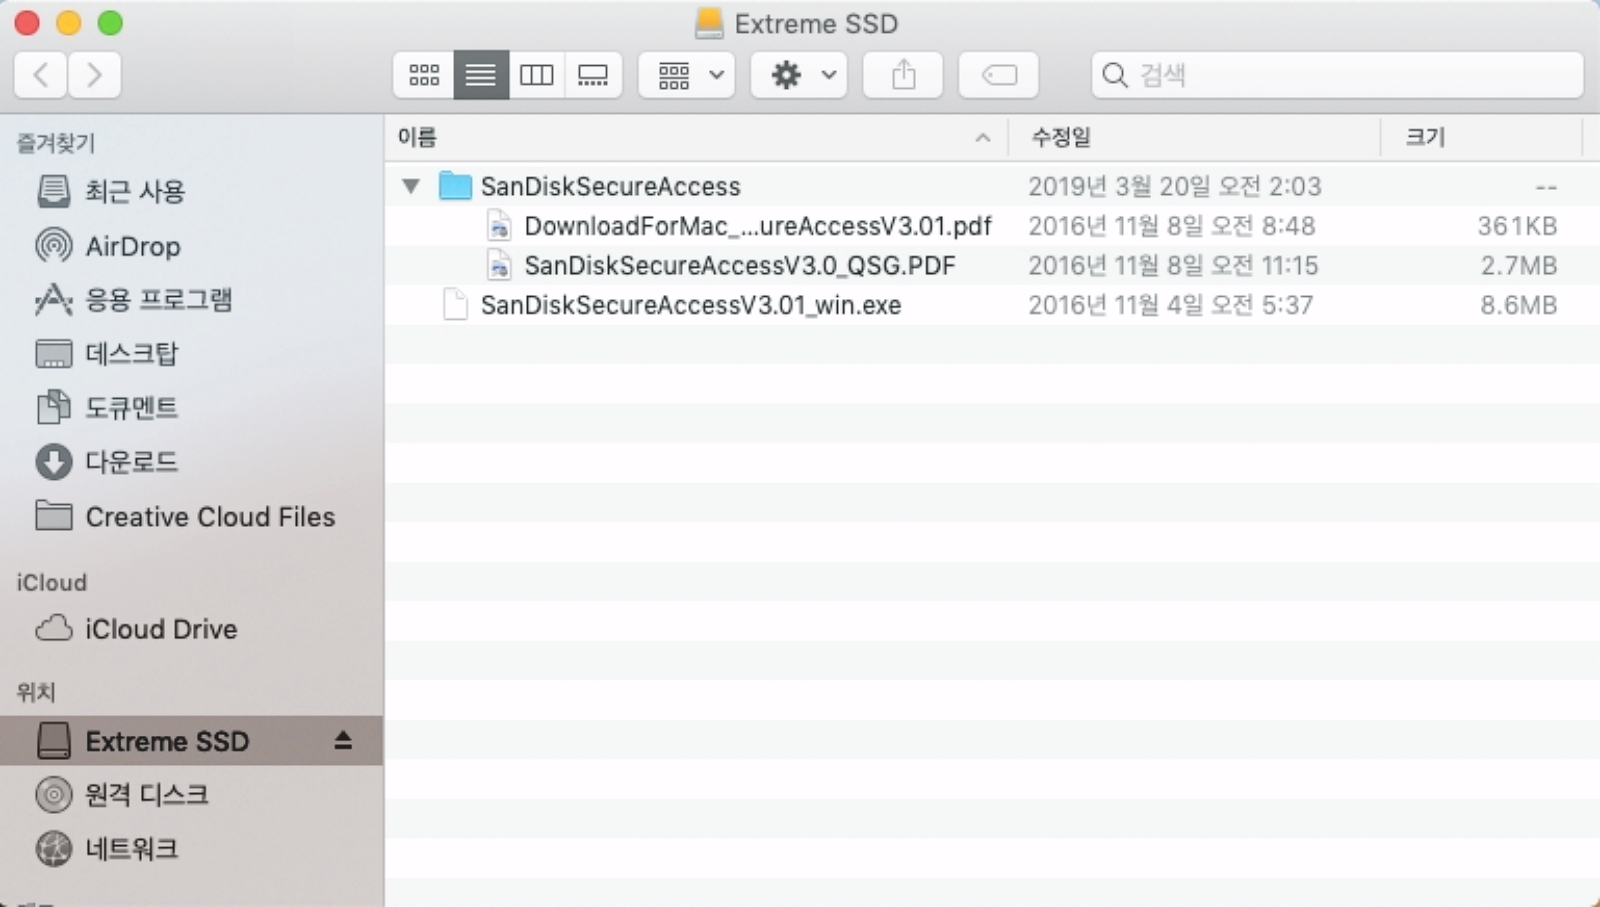Click the 응용 프로그램 applications icon
Viewport: 1600px width, 907px height.
click(x=53, y=299)
